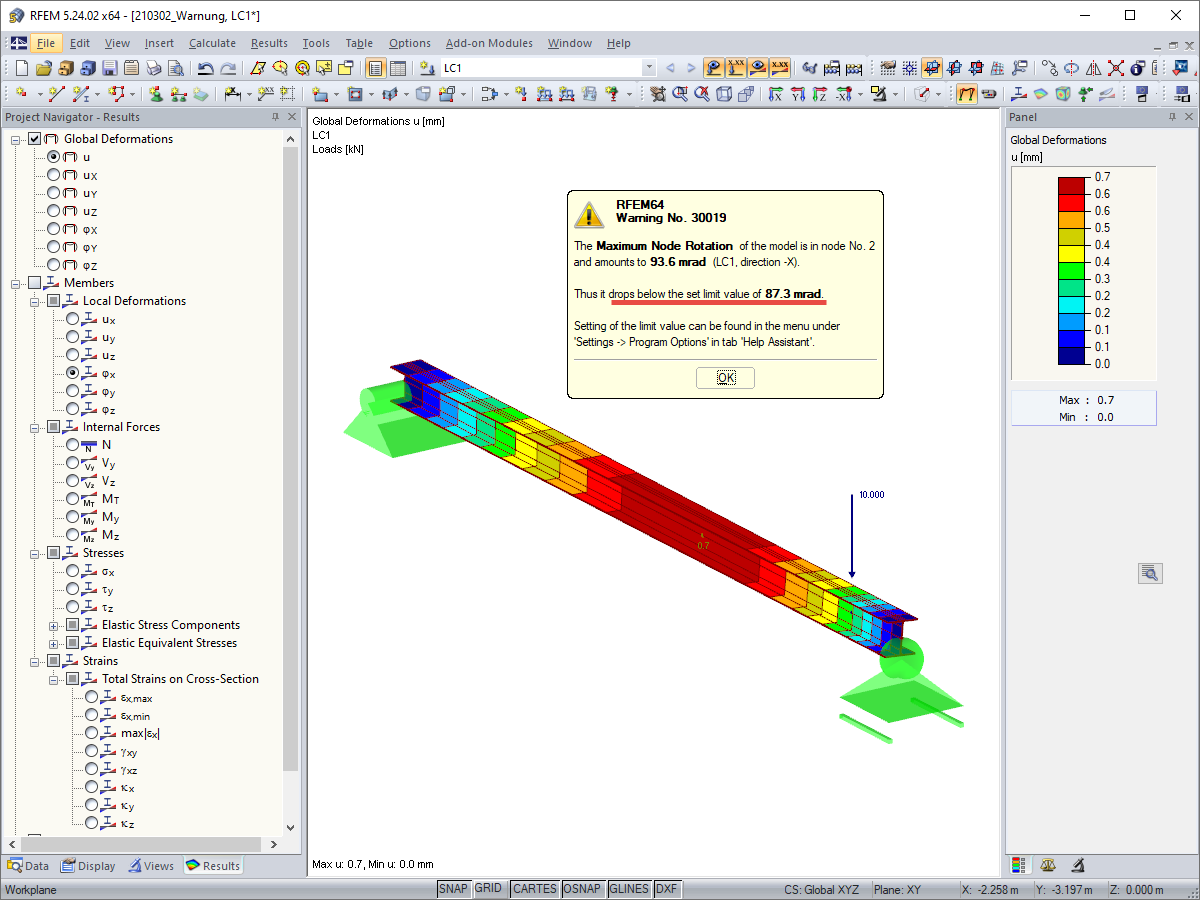Select the φY global rotation radio
This screenshot has width=1200, height=900.
[53, 247]
